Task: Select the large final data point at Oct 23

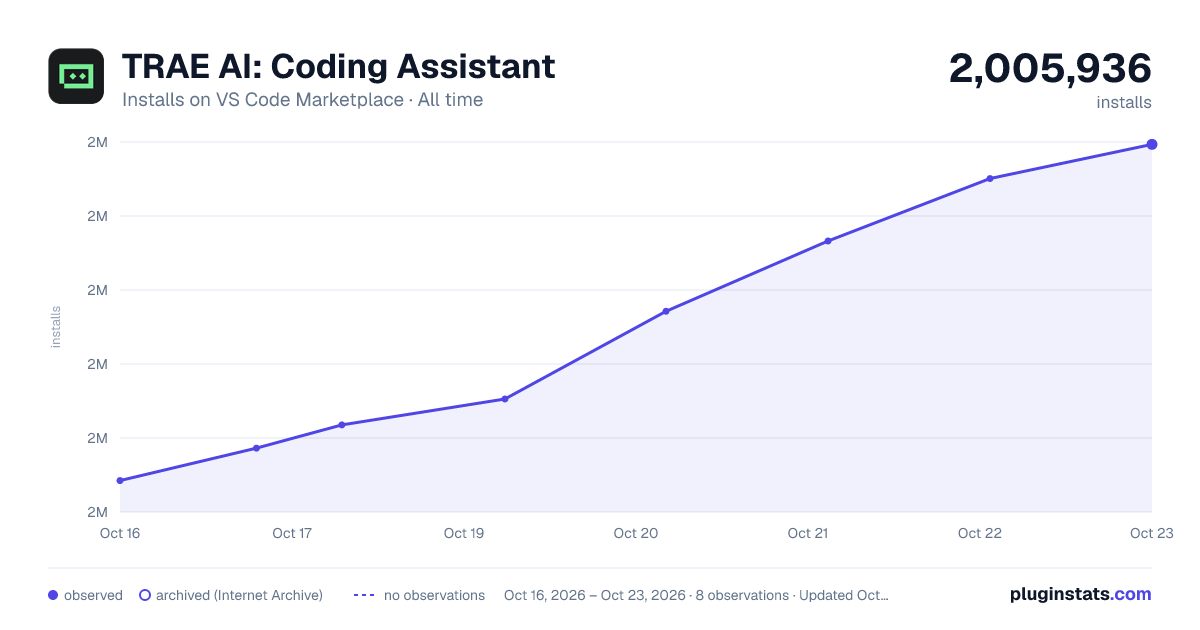Action: 1152,145
